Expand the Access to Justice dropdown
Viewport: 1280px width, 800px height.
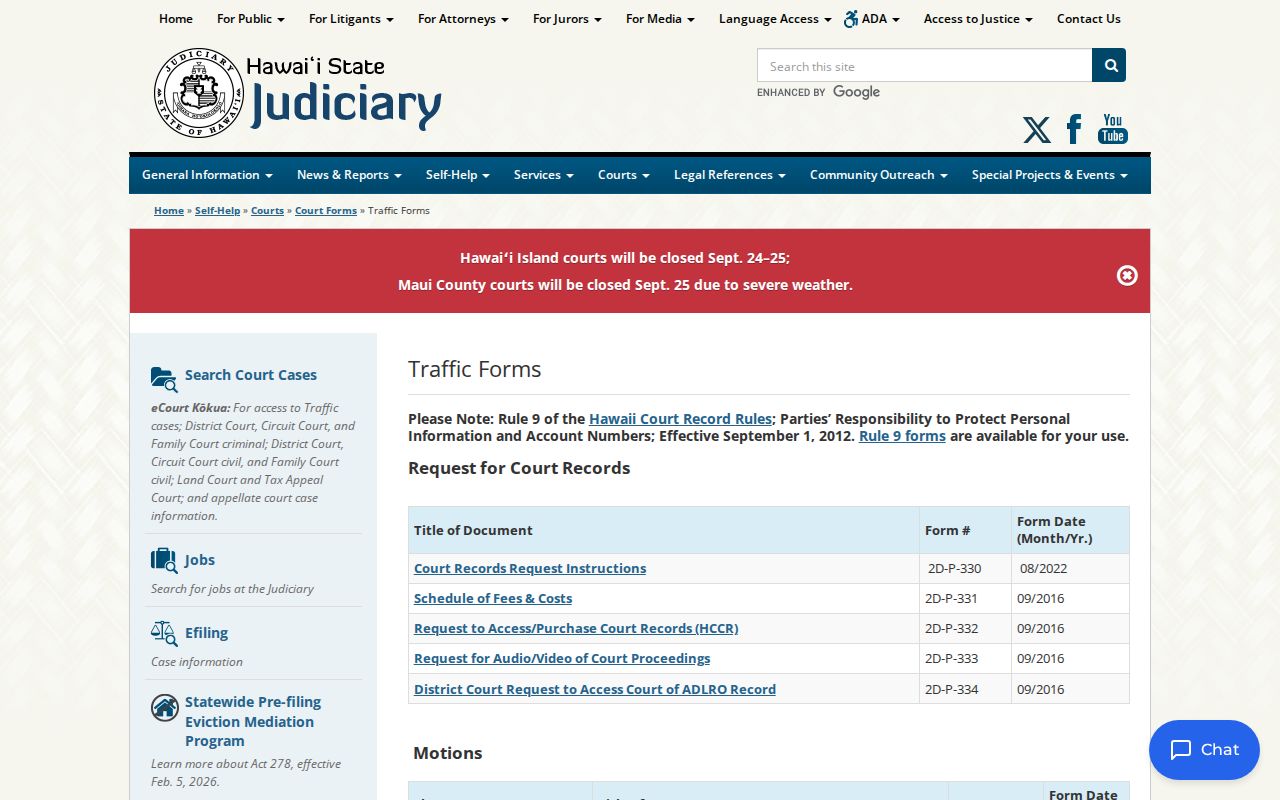tap(978, 19)
